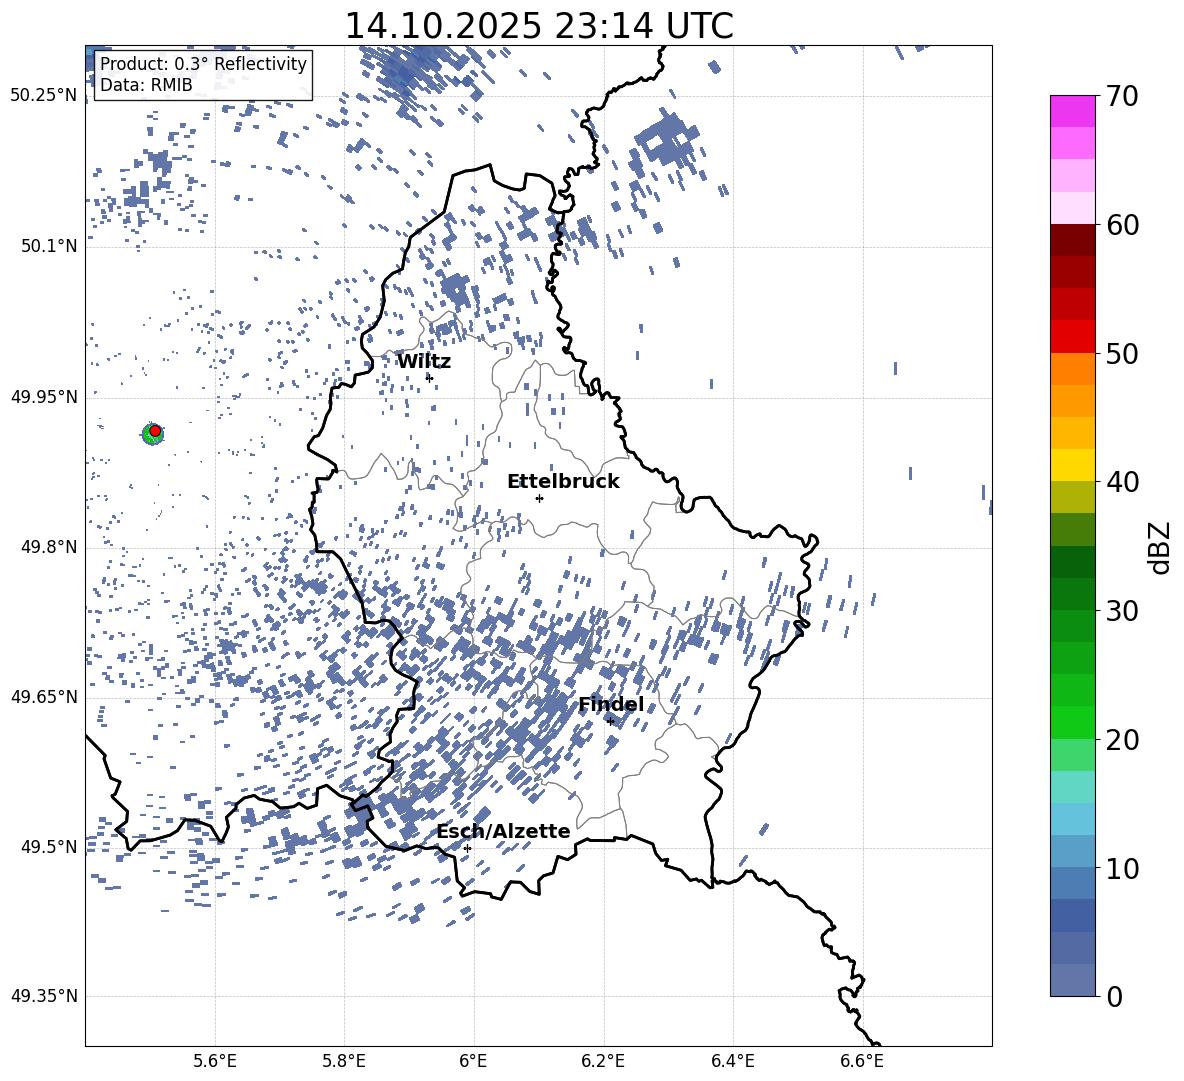The height and width of the screenshot is (1081, 1184).
Task: Click the cross marker below Esch/Alzette
Action: coord(467,848)
